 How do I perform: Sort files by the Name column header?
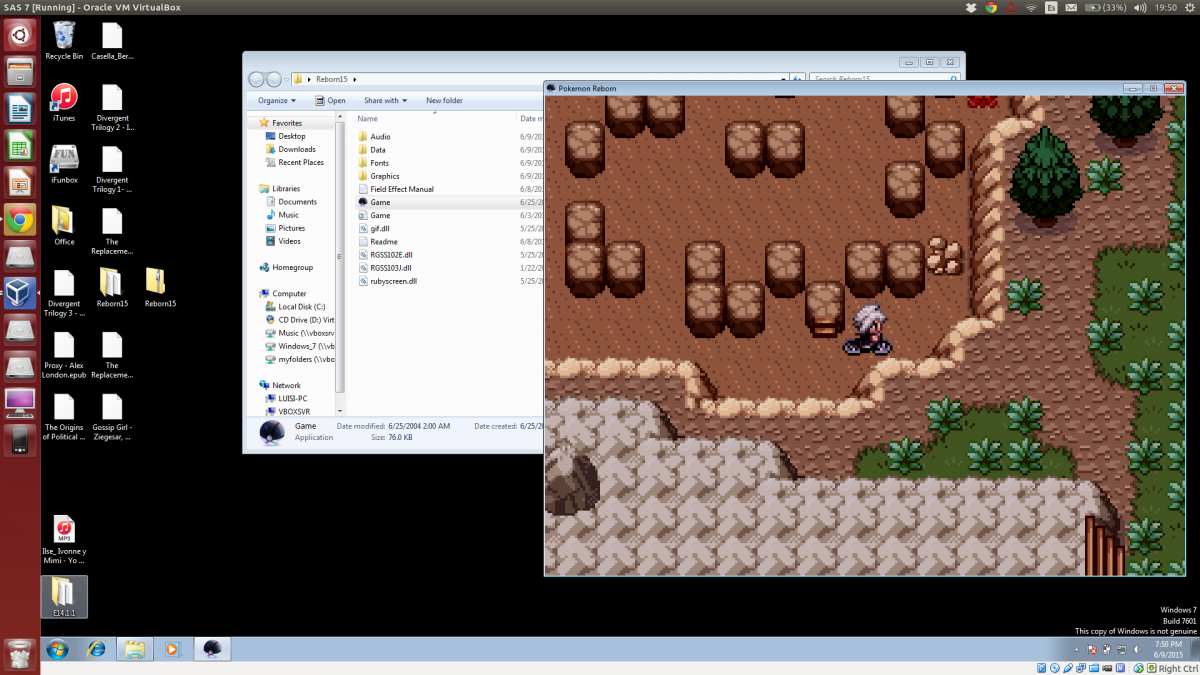click(368, 118)
